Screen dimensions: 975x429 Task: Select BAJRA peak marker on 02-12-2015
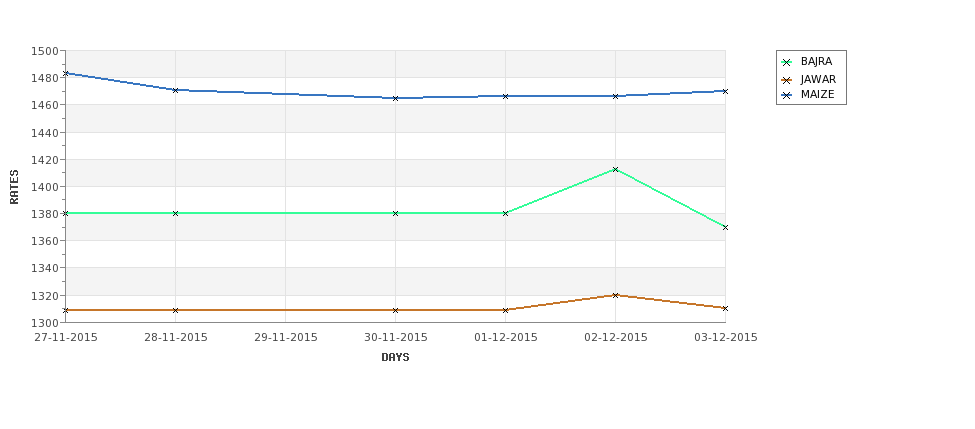point(616,169)
